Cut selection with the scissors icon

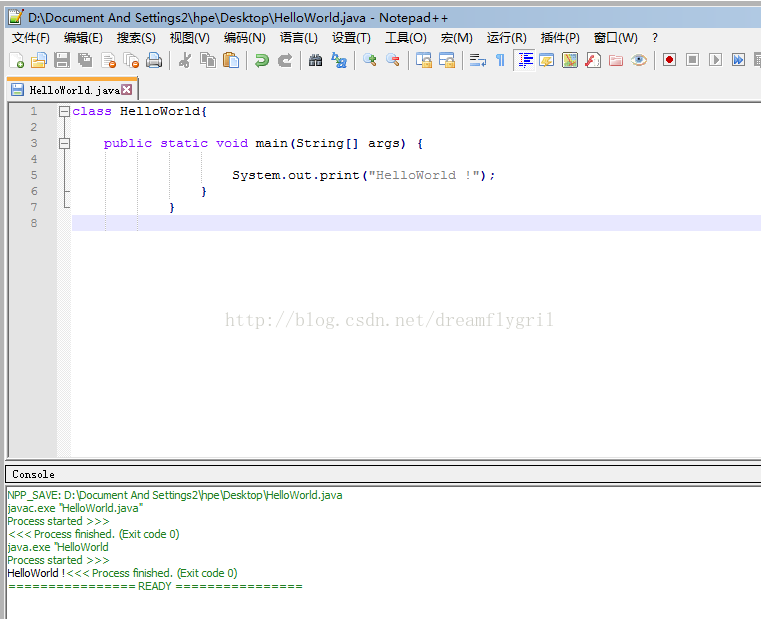[184, 60]
